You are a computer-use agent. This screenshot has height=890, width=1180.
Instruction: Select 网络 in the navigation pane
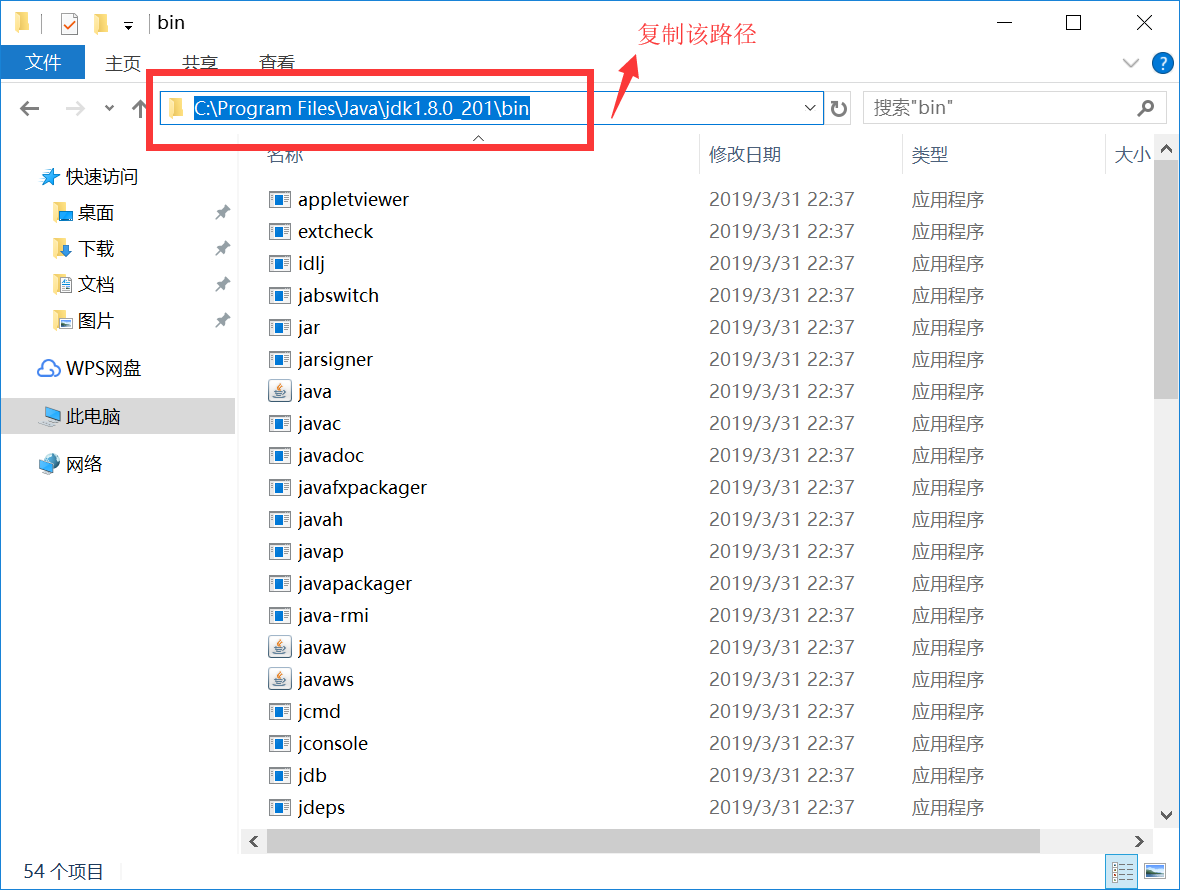click(84, 464)
